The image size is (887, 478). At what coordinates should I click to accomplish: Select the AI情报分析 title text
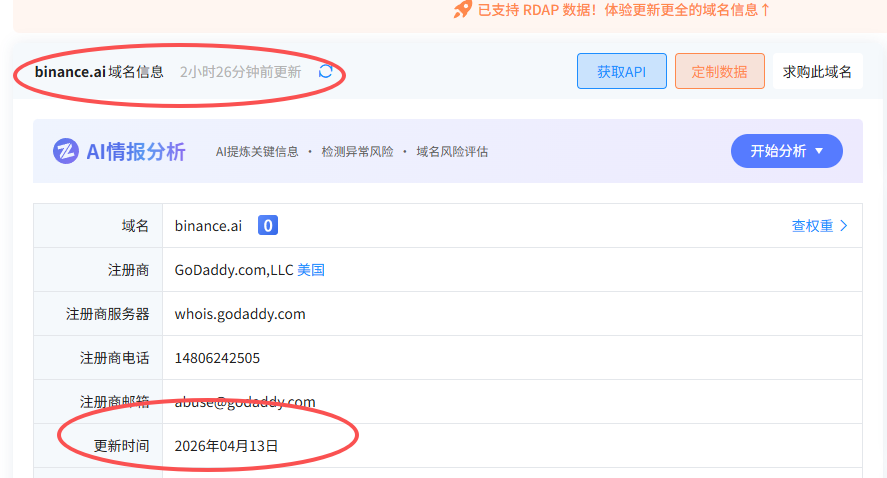tap(136, 152)
